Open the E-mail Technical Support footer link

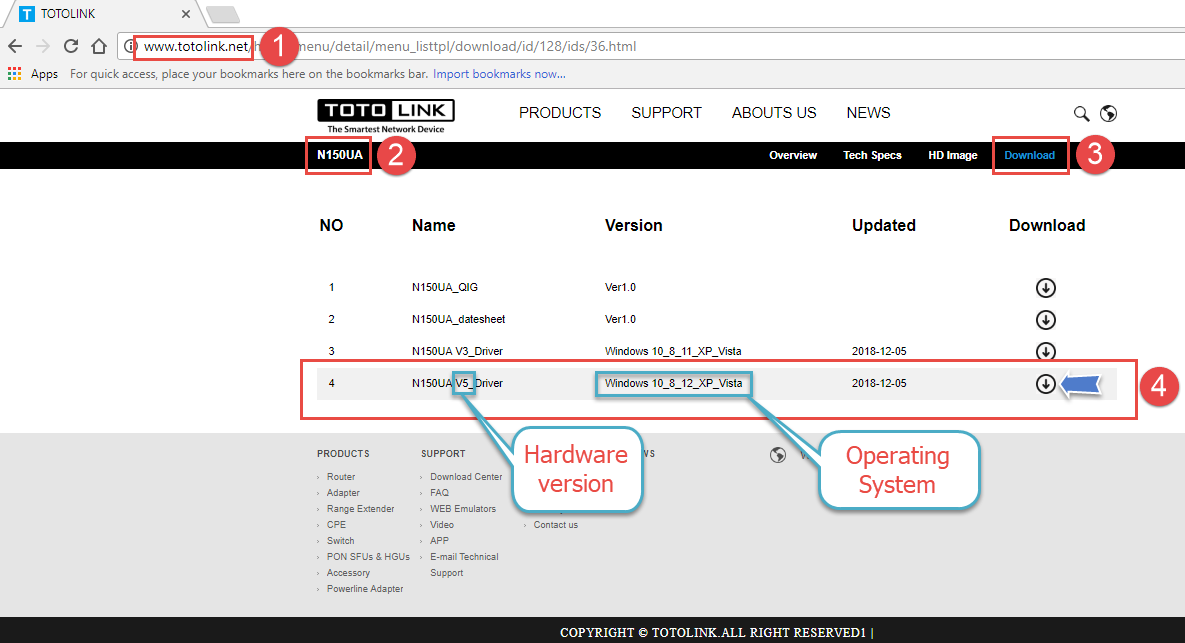(x=464, y=564)
